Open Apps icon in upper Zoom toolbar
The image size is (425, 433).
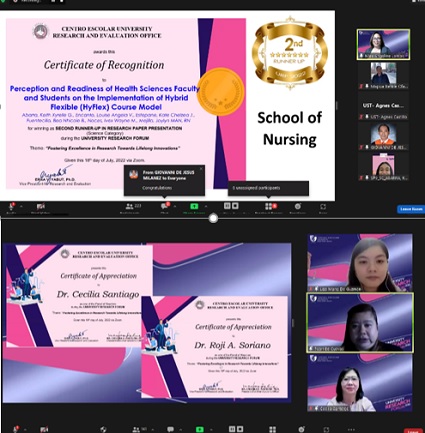[323, 207]
